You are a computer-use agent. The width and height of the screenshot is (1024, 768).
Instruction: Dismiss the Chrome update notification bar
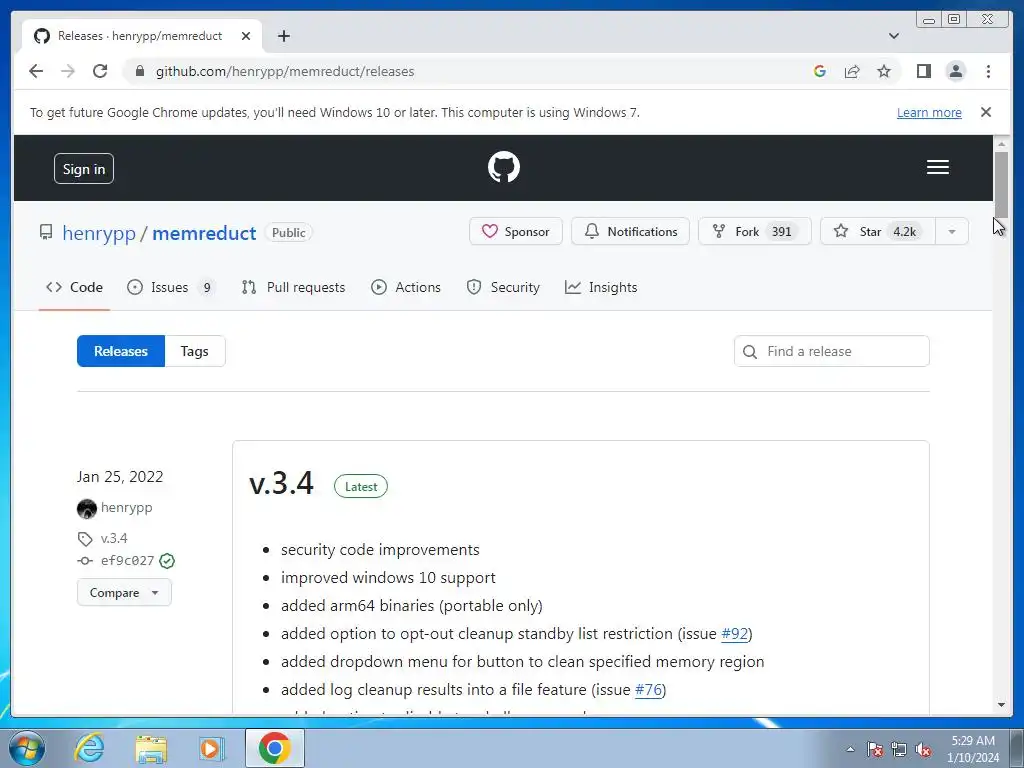click(x=985, y=112)
